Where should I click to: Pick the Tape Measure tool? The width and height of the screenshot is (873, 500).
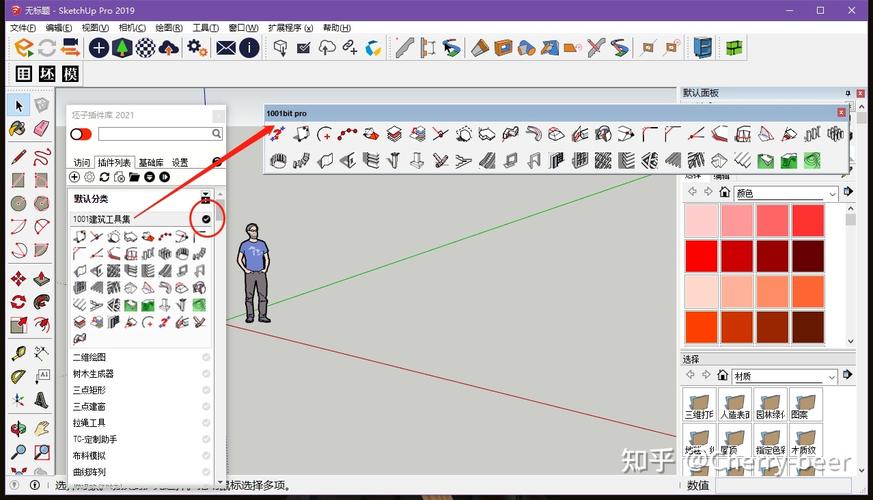[18, 352]
